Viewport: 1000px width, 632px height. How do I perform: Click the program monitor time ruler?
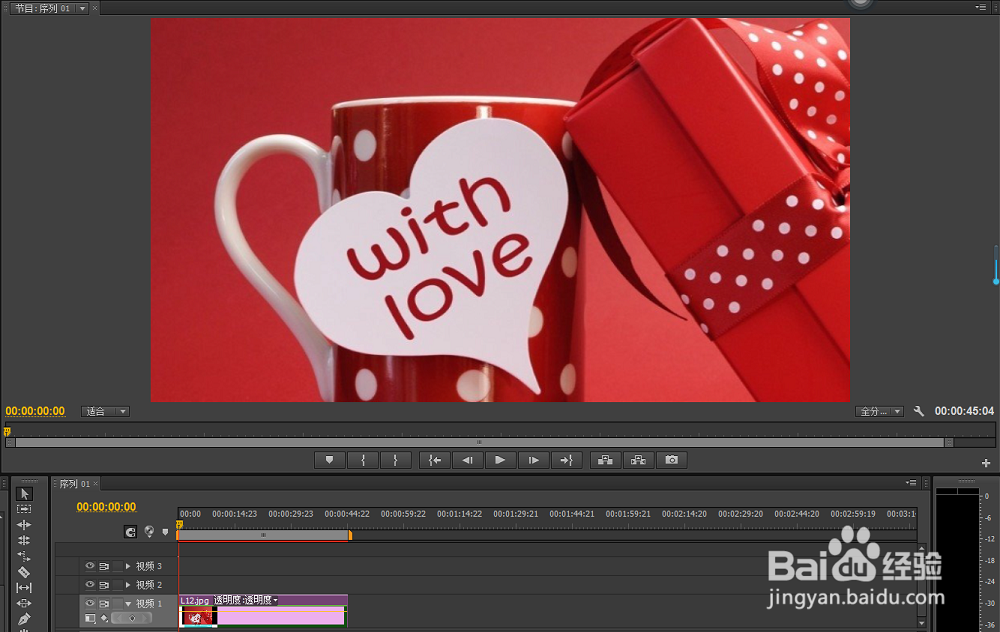pyautogui.click(x=500, y=431)
